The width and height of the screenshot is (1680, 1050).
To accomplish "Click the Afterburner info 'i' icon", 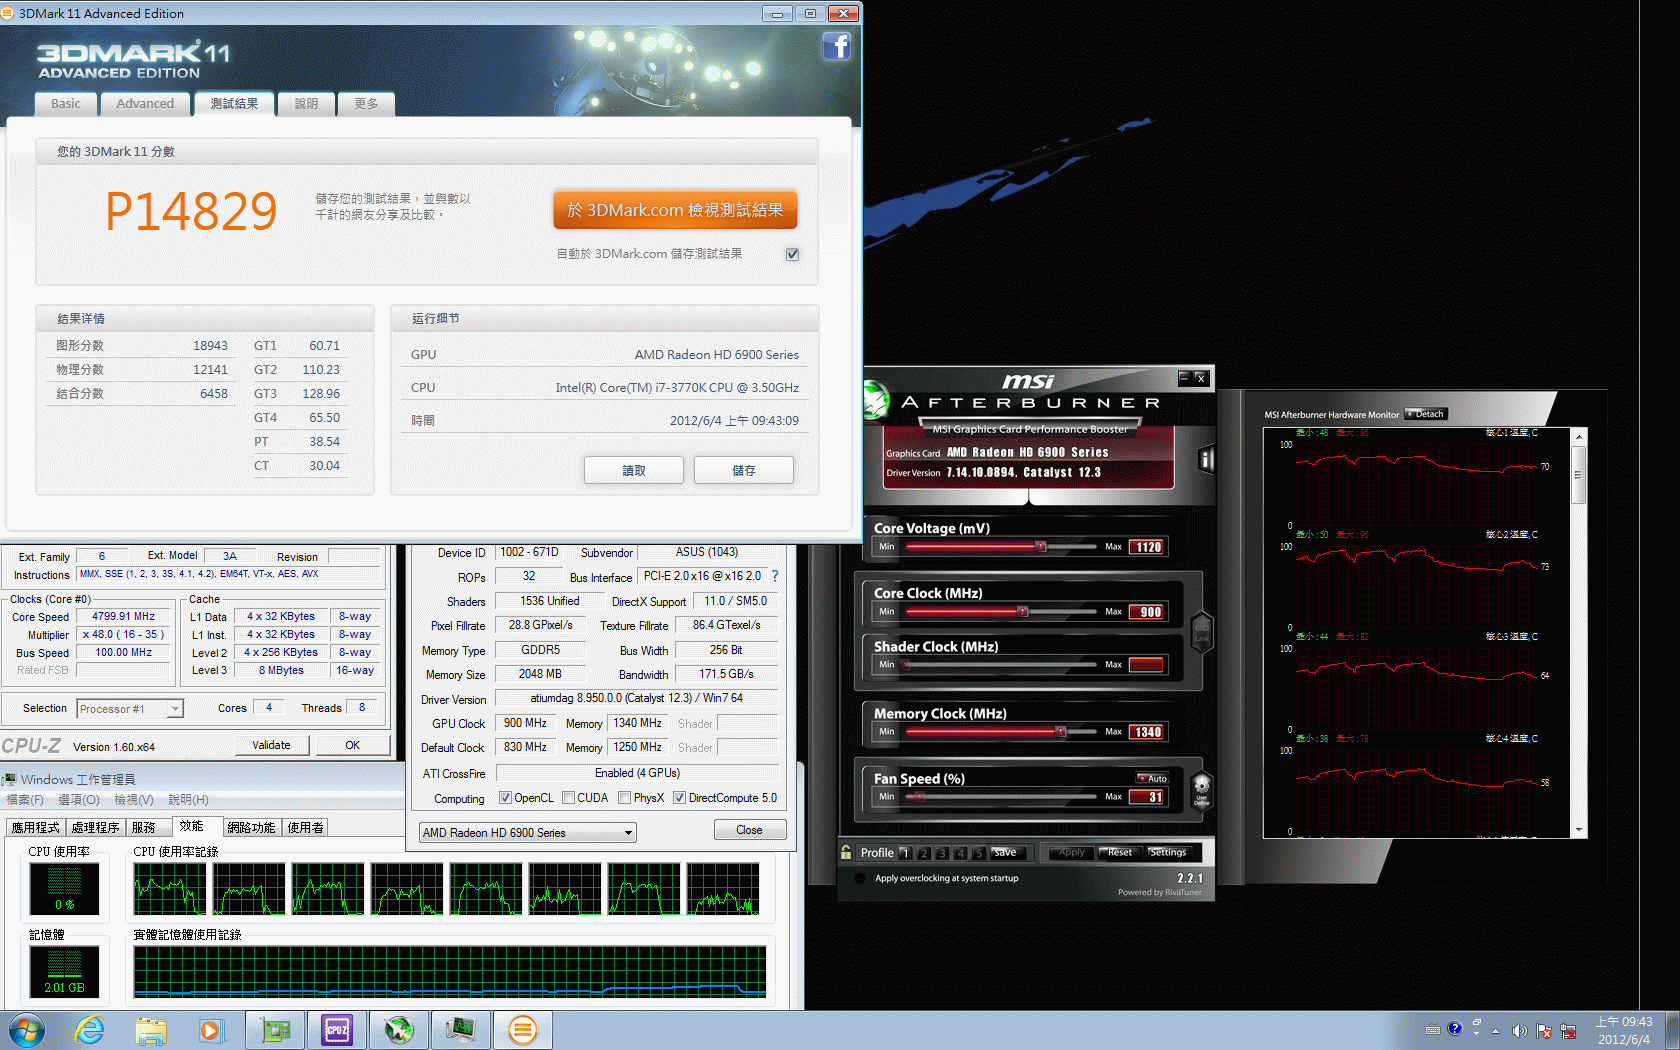I will click(1206, 459).
